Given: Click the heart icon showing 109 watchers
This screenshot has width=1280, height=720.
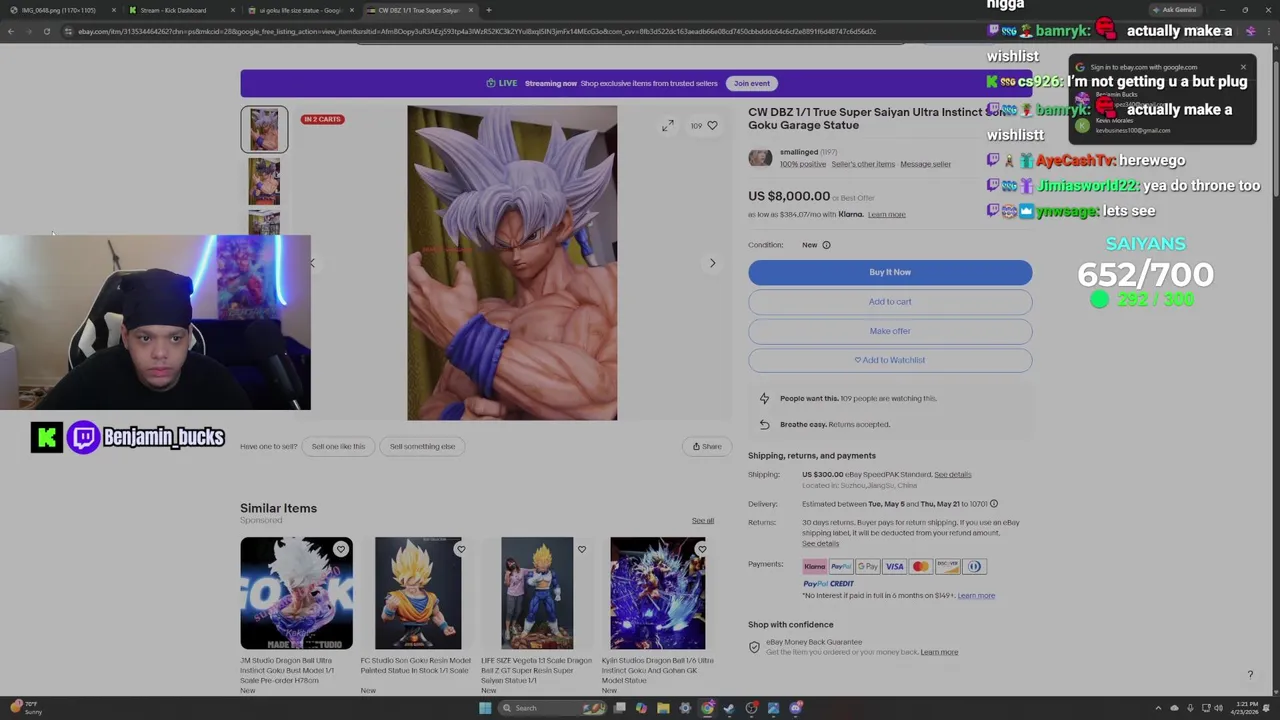Looking at the screenshot, I should (x=712, y=126).
